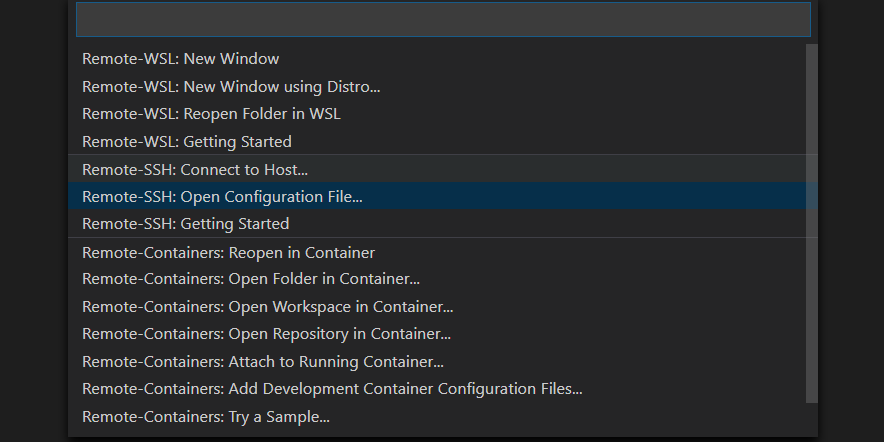Select Remote-Containers: Open Folder in Container...

443,279
